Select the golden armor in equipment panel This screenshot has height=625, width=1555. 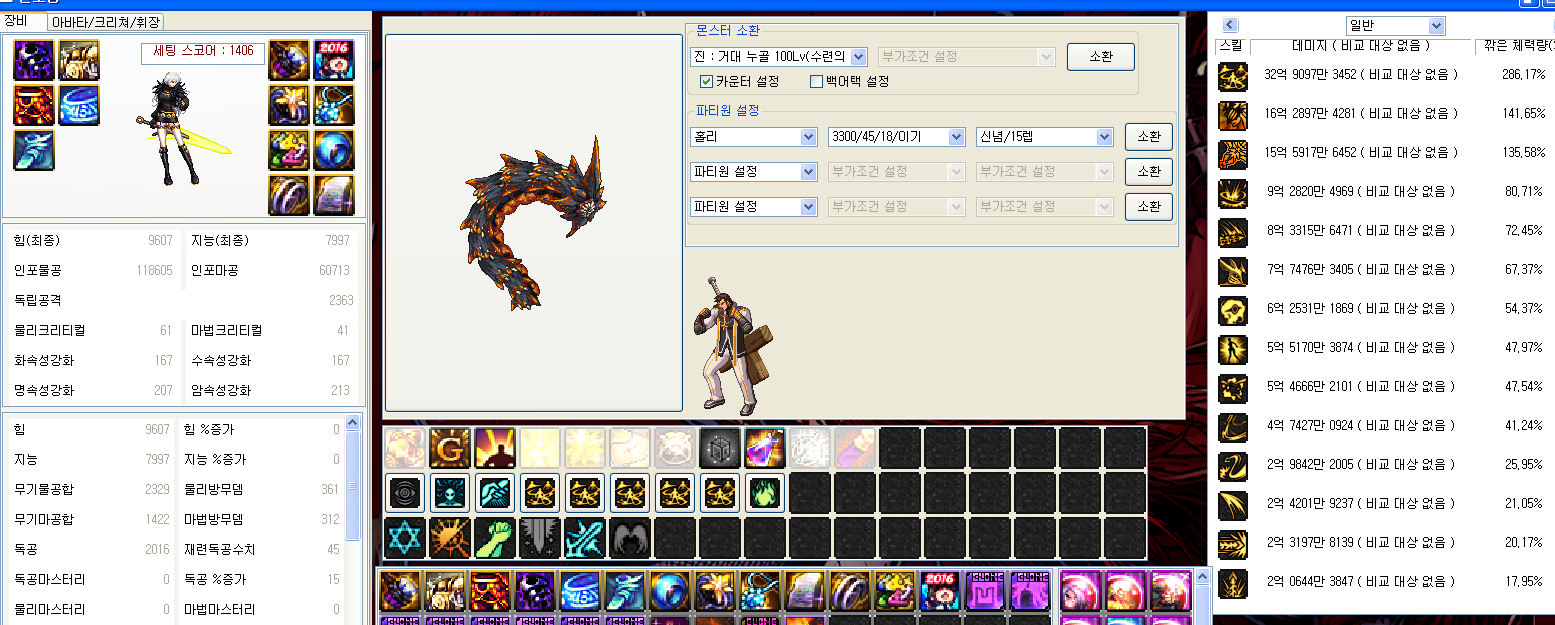[78, 60]
